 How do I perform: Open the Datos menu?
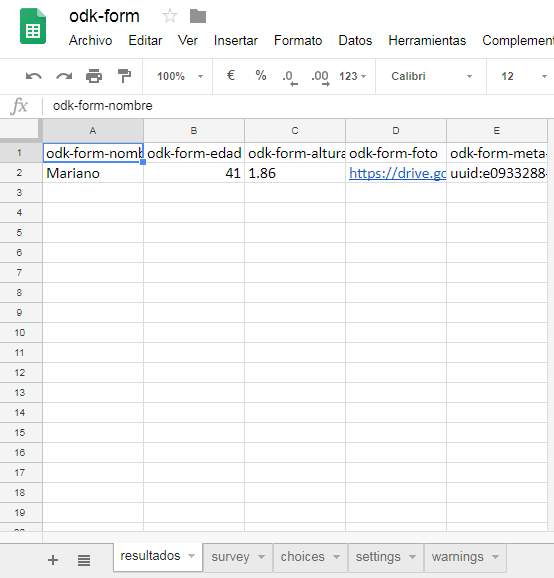pyautogui.click(x=355, y=40)
